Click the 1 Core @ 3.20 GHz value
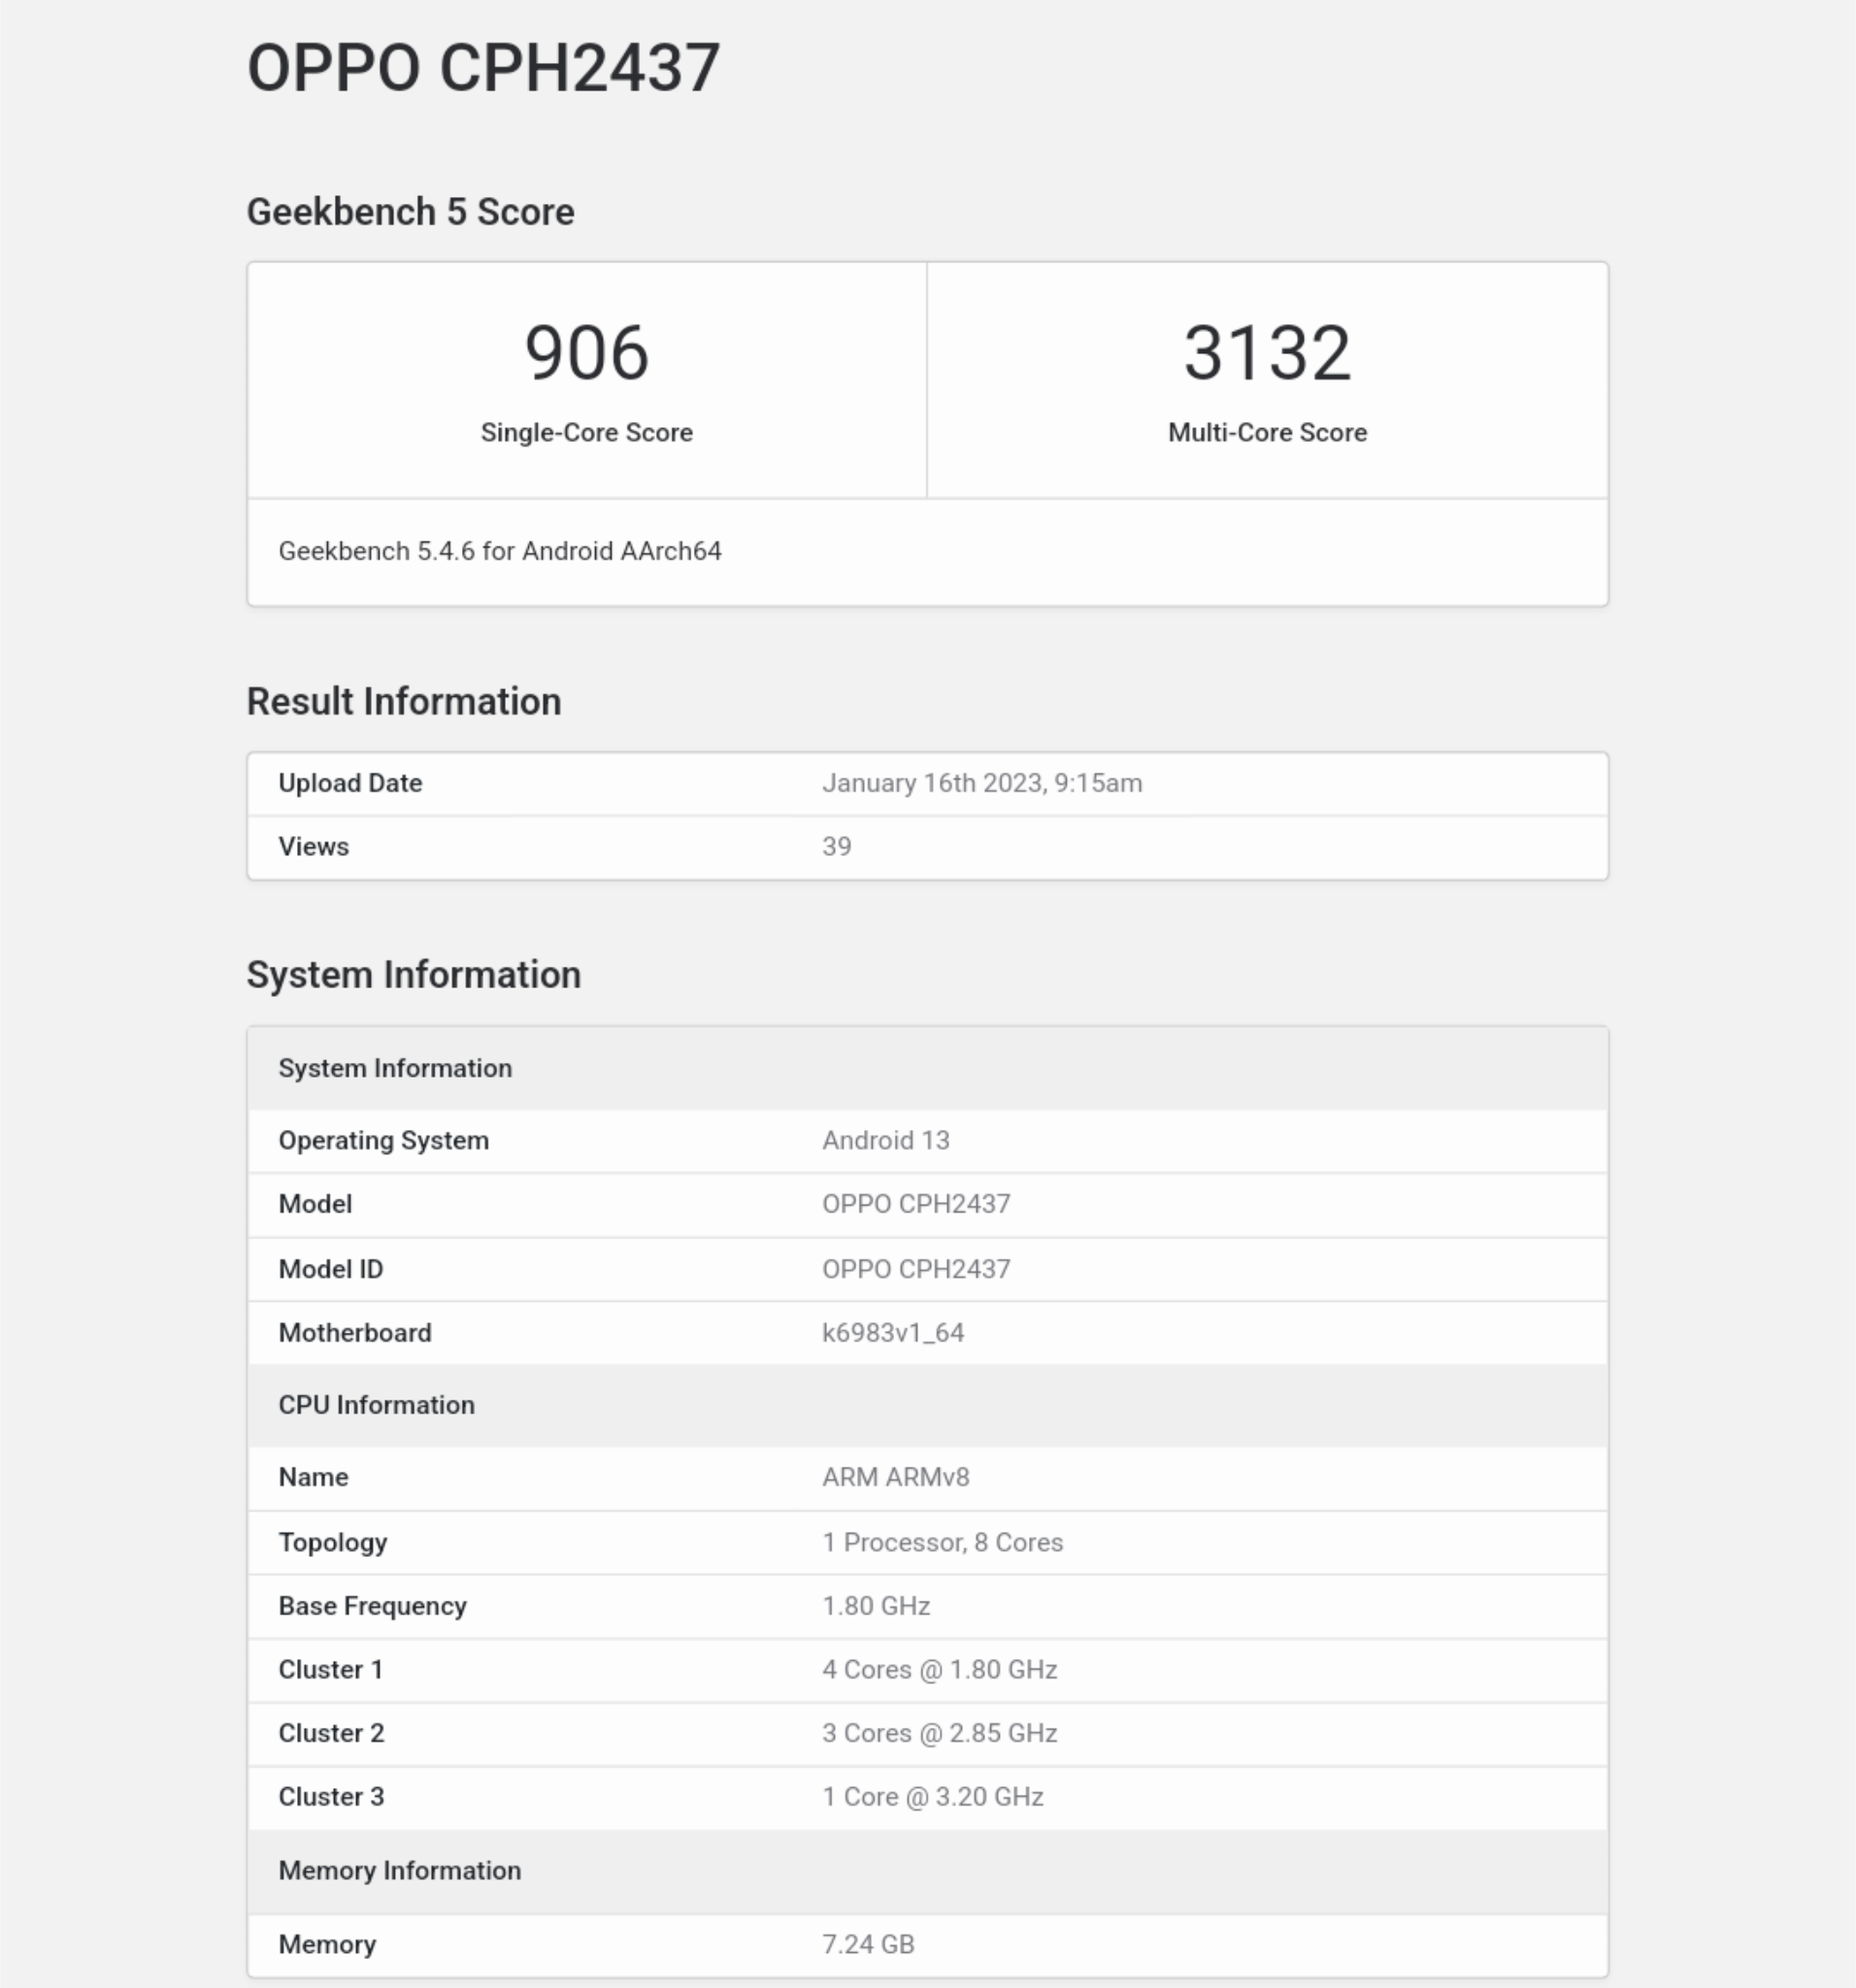The height and width of the screenshot is (1988, 1856). (933, 1797)
